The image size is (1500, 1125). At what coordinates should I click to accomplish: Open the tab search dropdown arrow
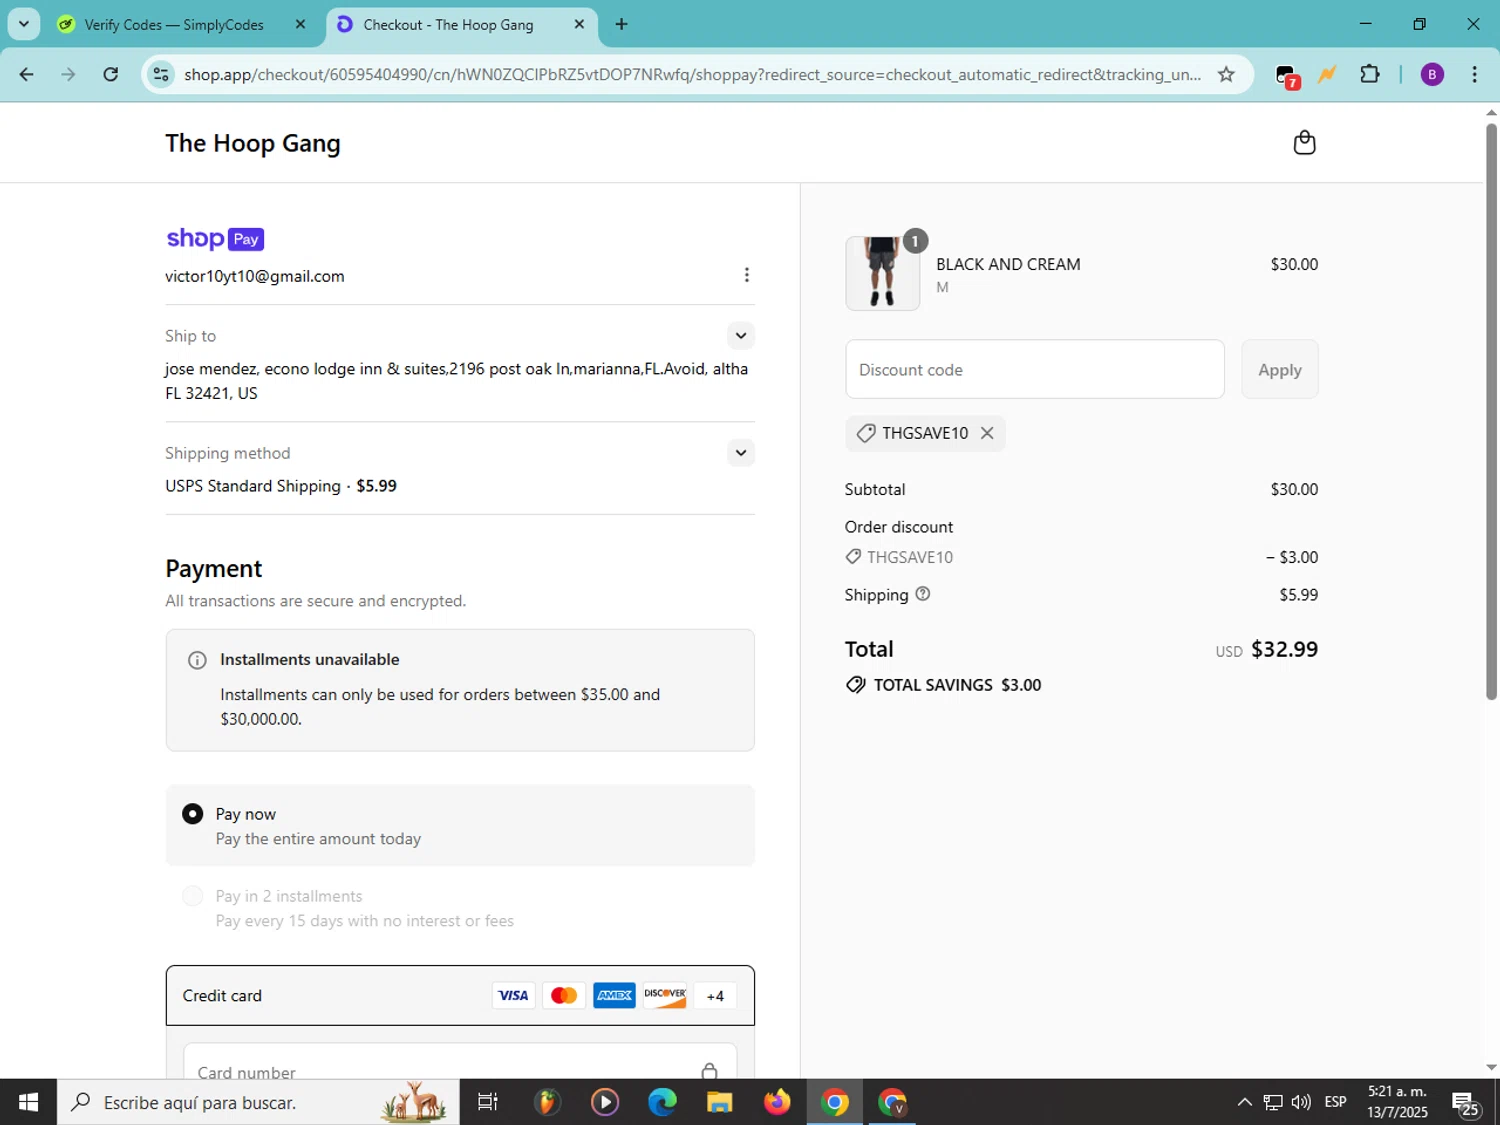[x=23, y=24]
